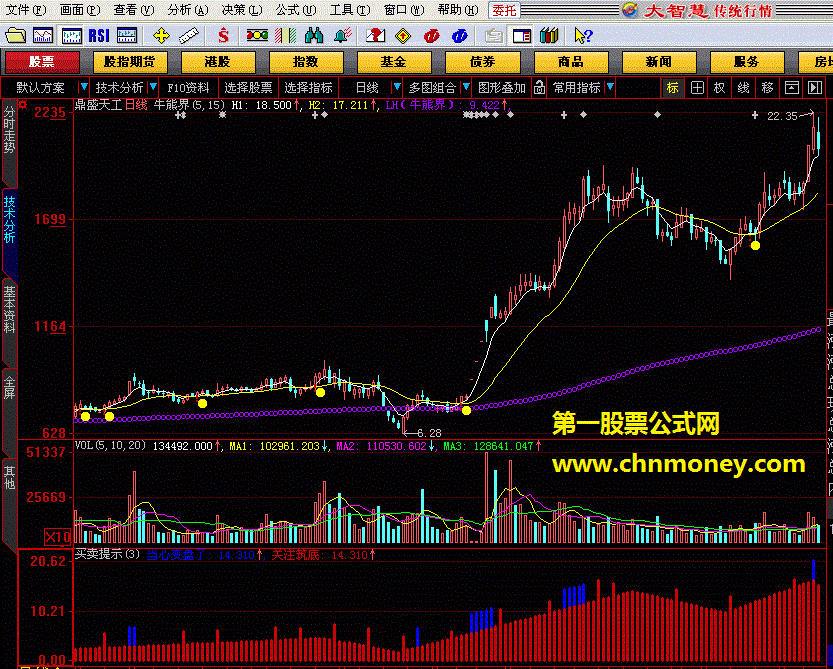Expand the 默认方案 dropdown arrow
Image resolution: width=833 pixels, height=669 pixels.
tap(83, 87)
